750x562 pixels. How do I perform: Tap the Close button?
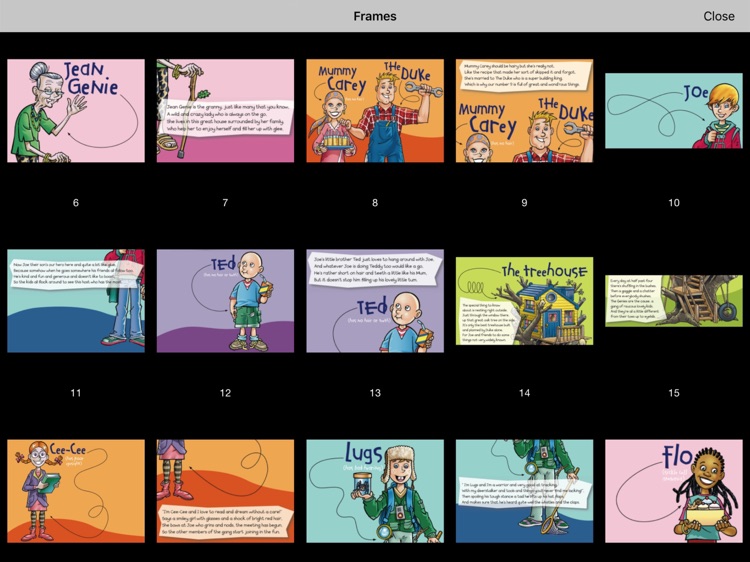(x=718, y=16)
